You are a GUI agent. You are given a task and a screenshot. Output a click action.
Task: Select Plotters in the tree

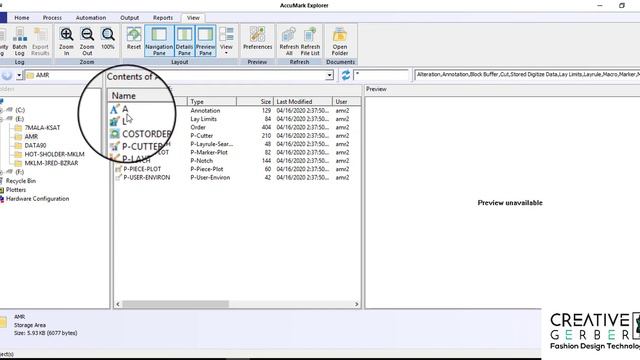16,190
